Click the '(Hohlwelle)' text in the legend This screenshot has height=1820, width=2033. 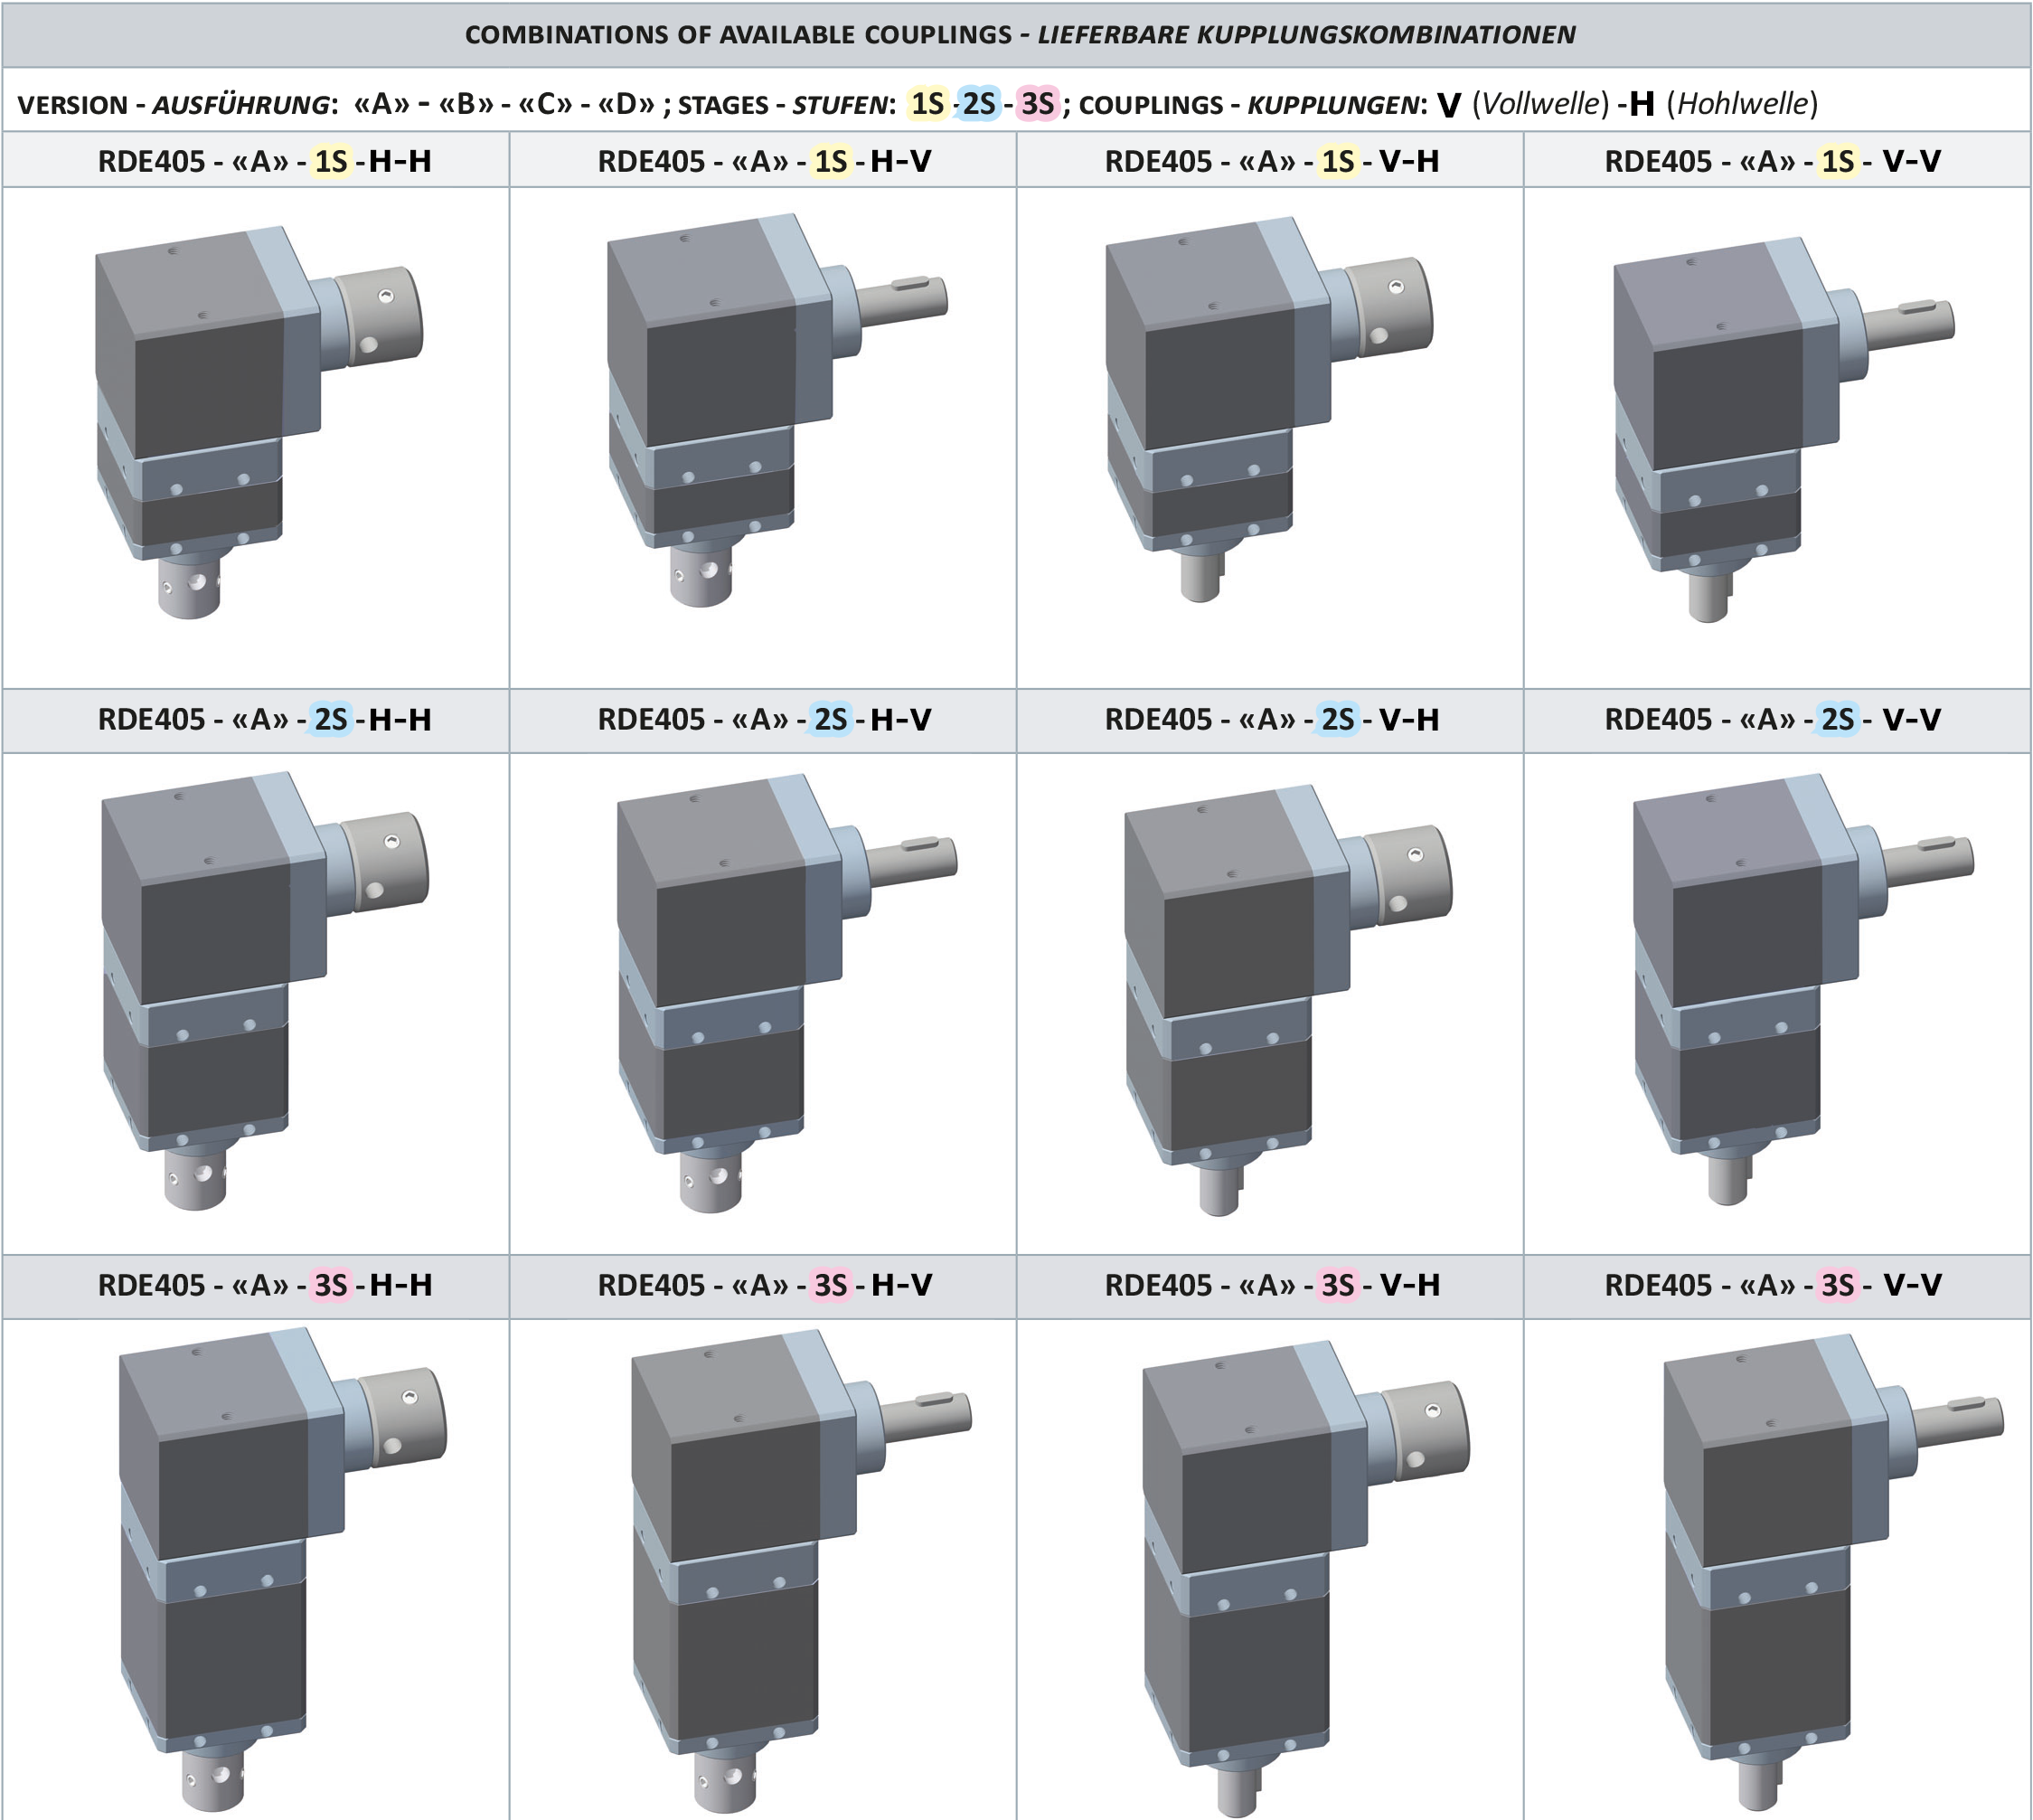pos(1742,104)
